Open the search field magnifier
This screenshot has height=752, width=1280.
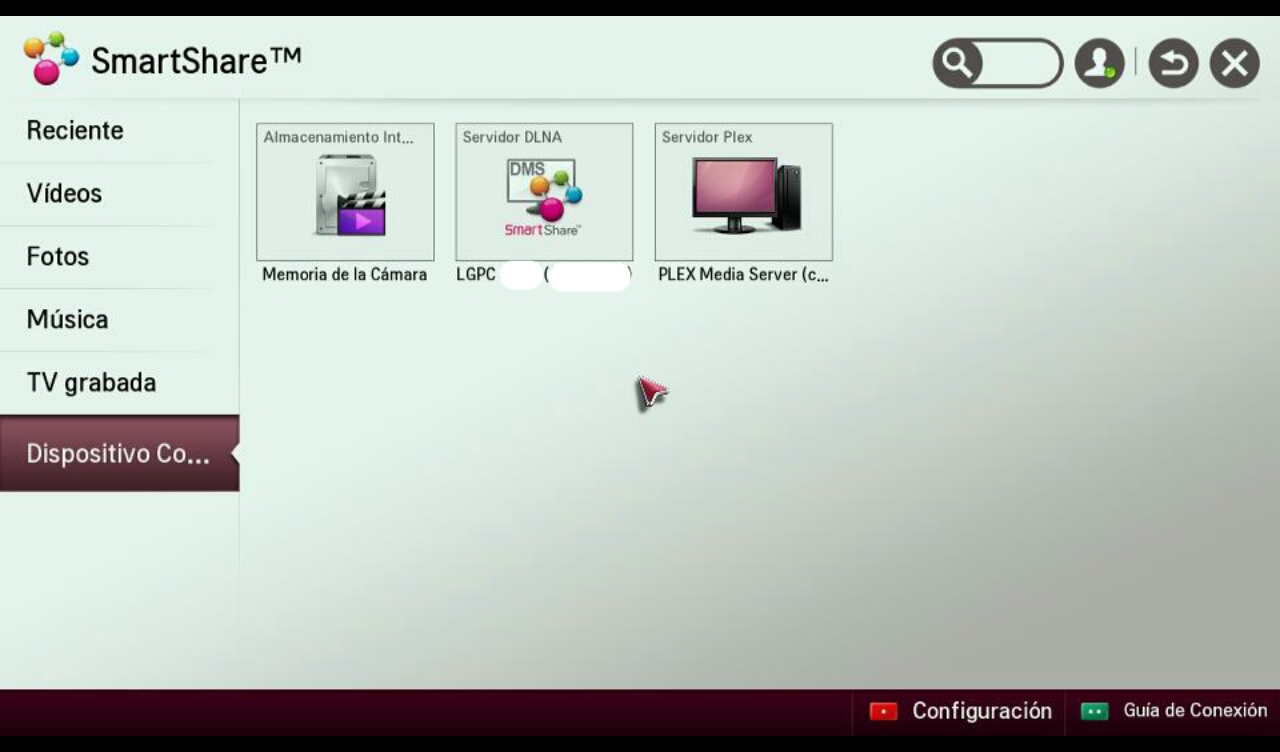[x=957, y=64]
